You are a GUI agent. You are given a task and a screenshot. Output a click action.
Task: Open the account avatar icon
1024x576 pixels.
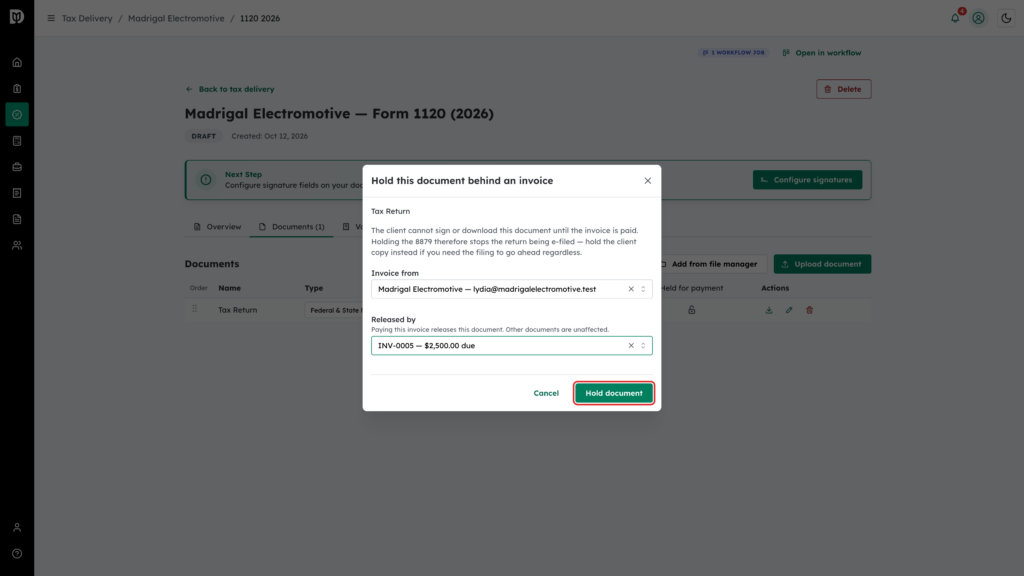pyautogui.click(x=978, y=18)
